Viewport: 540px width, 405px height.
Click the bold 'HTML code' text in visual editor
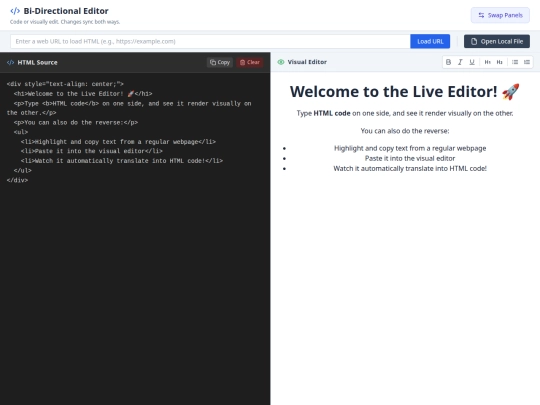click(x=332, y=113)
